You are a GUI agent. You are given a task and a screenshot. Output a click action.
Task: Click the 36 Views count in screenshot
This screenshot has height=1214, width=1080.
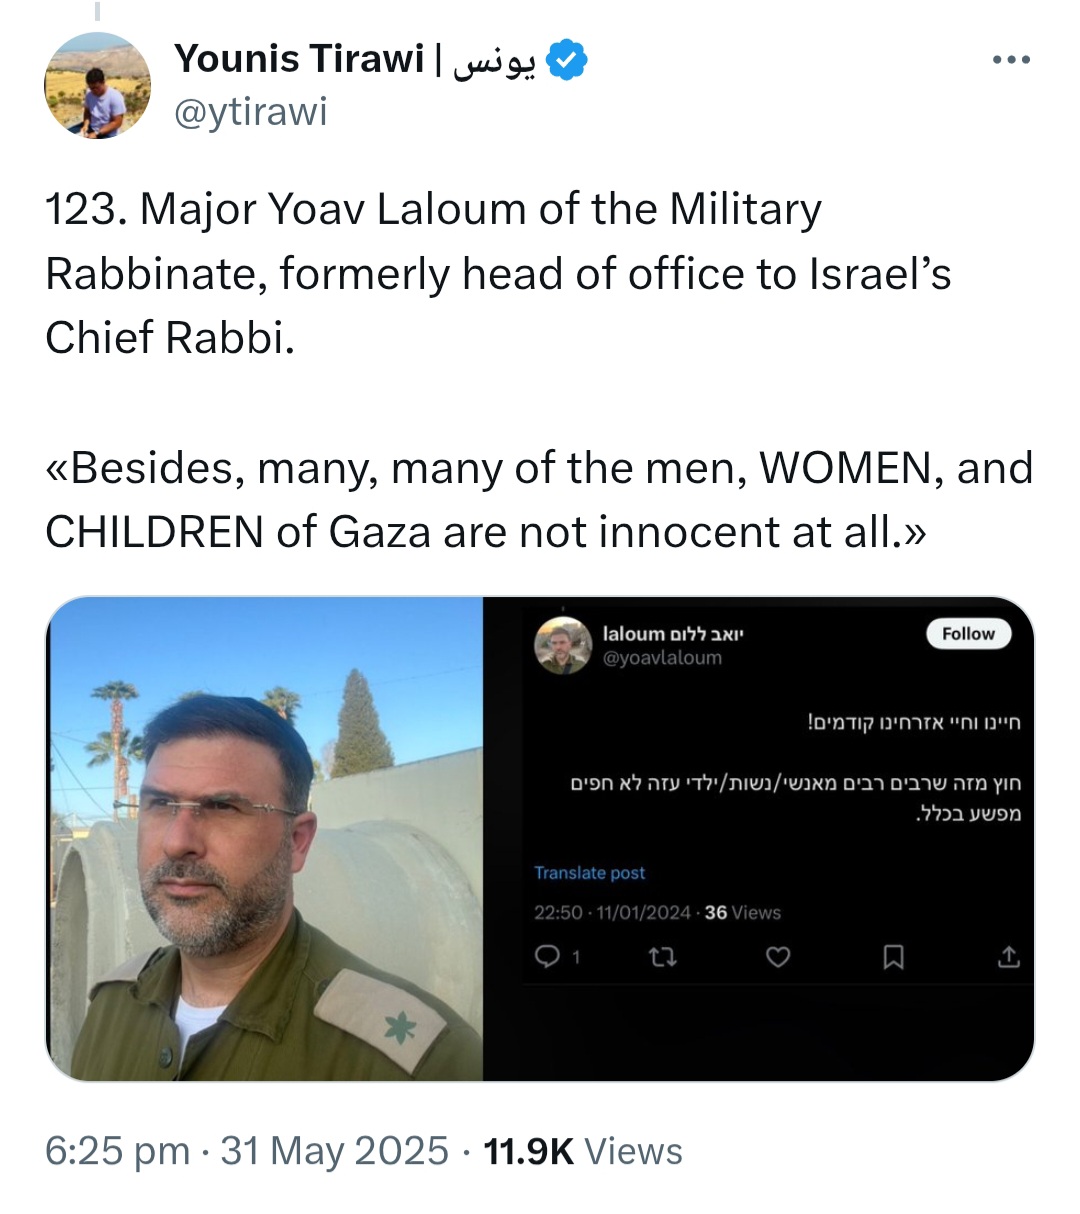(x=742, y=912)
